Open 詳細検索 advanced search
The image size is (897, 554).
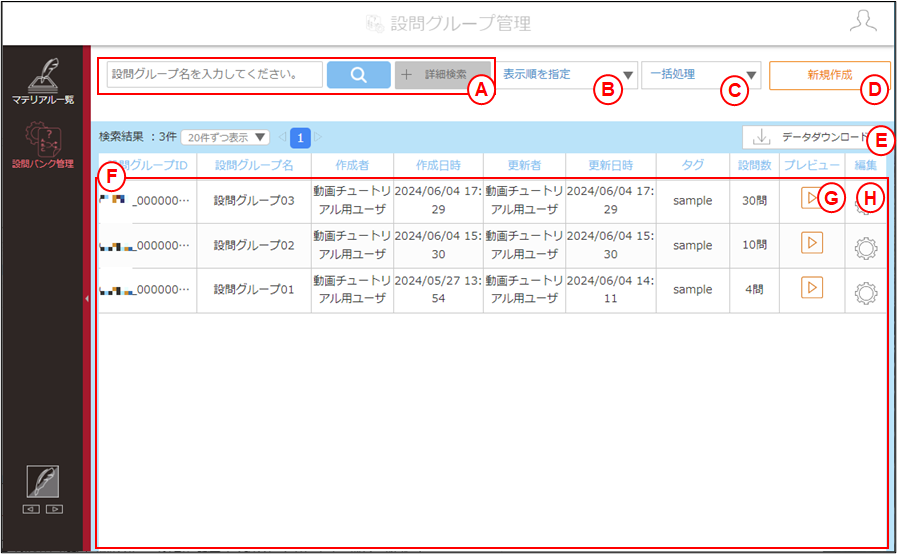(x=442, y=75)
